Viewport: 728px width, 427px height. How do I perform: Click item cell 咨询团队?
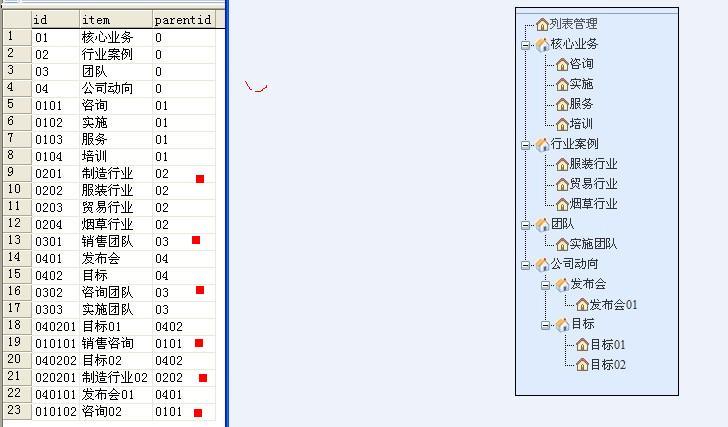coord(116,292)
